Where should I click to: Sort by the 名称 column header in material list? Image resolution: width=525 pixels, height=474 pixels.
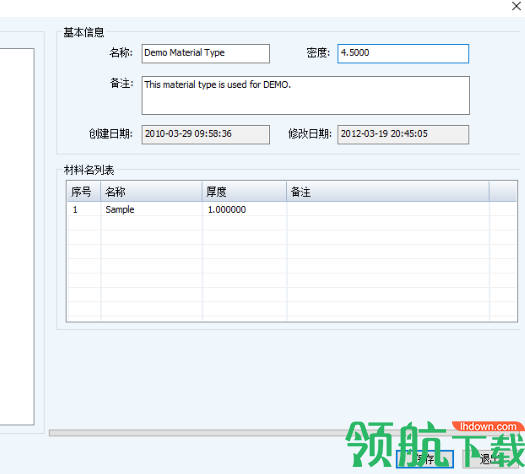[151, 192]
